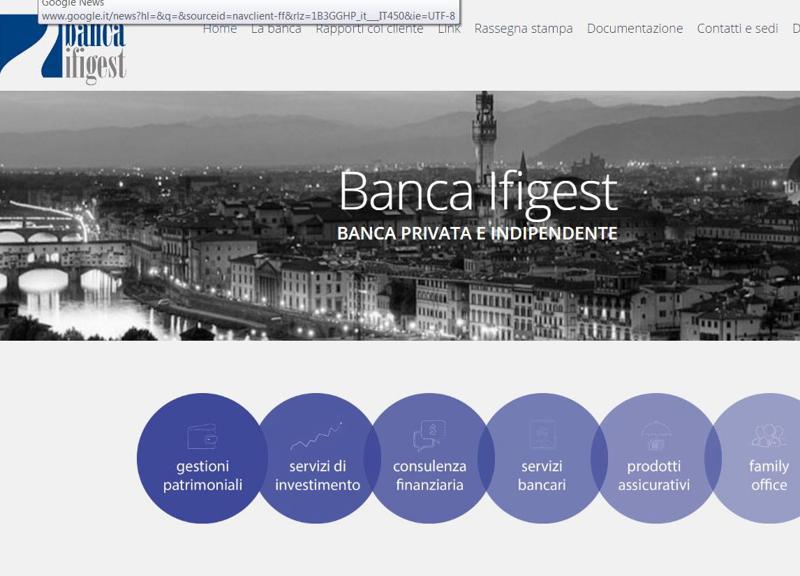Click the people icon for family office
Image resolution: width=800 pixels, height=576 pixels.
pyautogui.click(x=768, y=435)
